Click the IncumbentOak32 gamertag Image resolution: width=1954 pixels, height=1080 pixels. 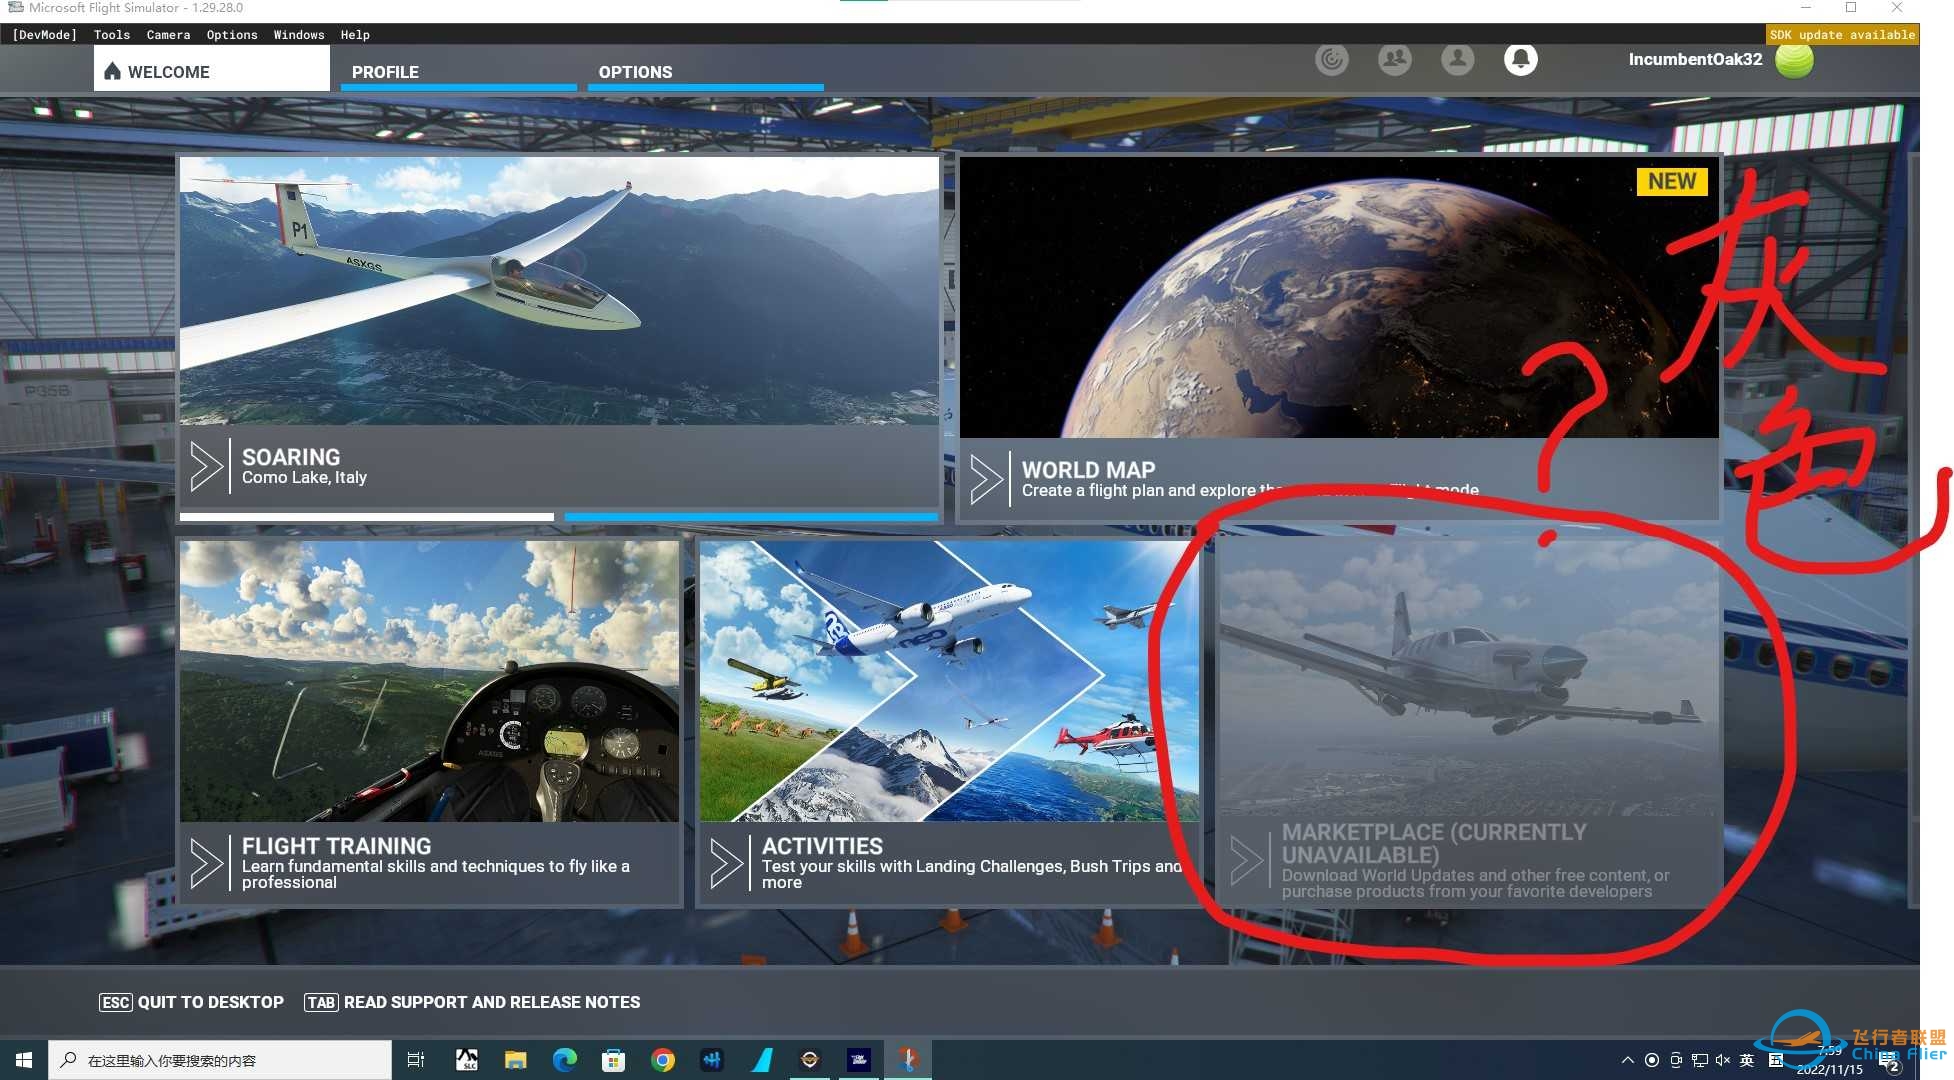tap(1695, 60)
